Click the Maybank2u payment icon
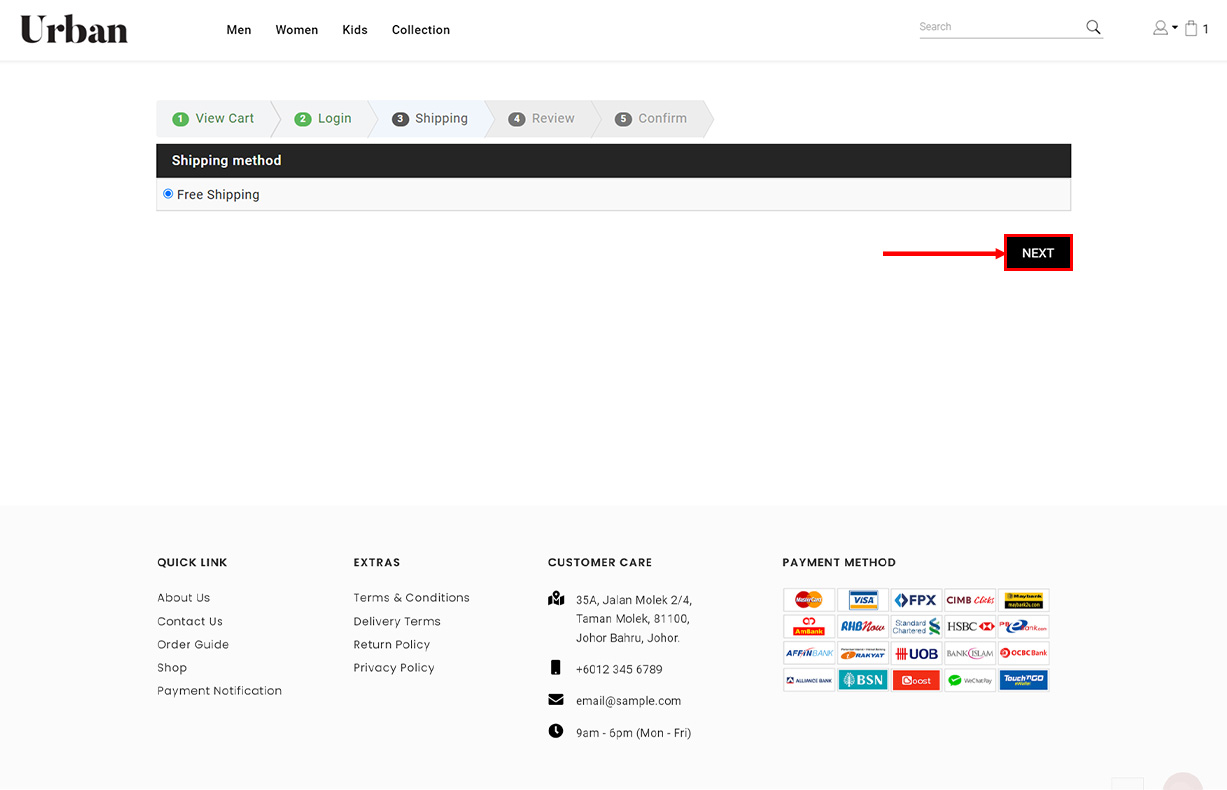The height and width of the screenshot is (790, 1227). point(1024,600)
